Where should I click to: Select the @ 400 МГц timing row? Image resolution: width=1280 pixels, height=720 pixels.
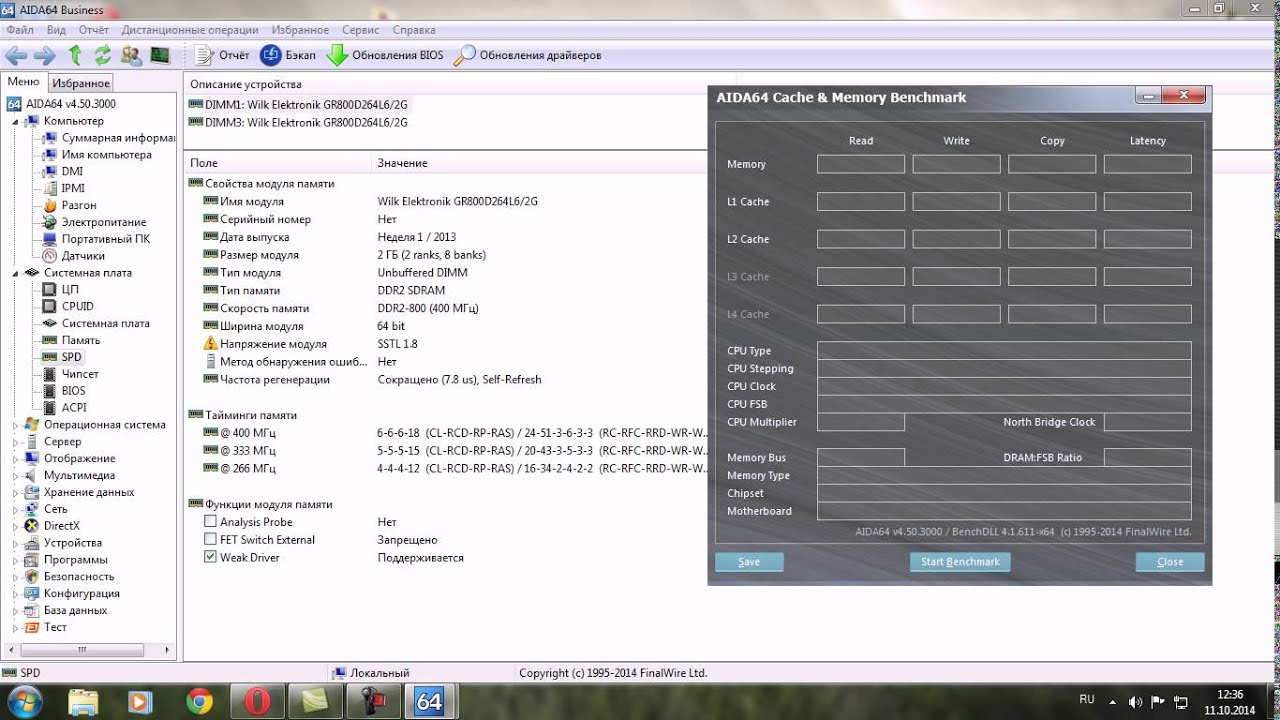coord(447,433)
